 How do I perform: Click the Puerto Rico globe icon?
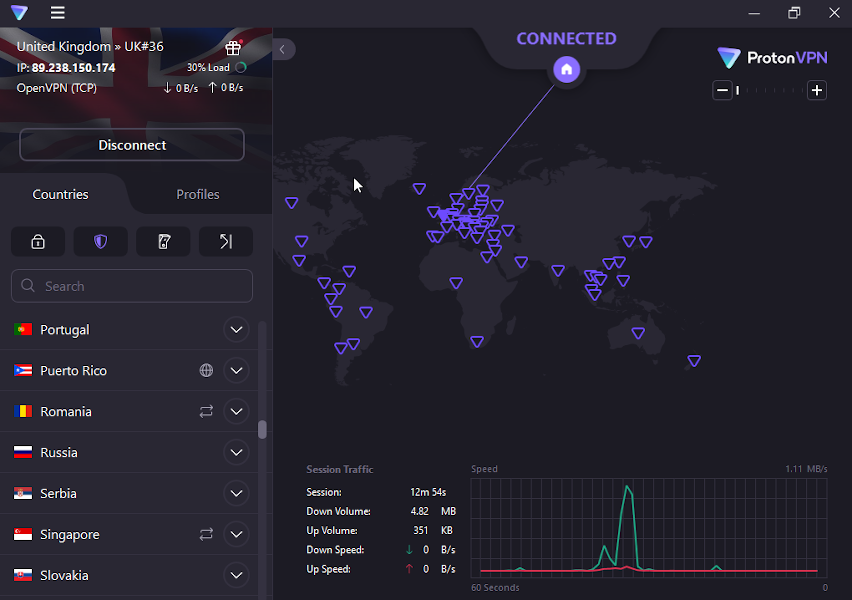206,370
